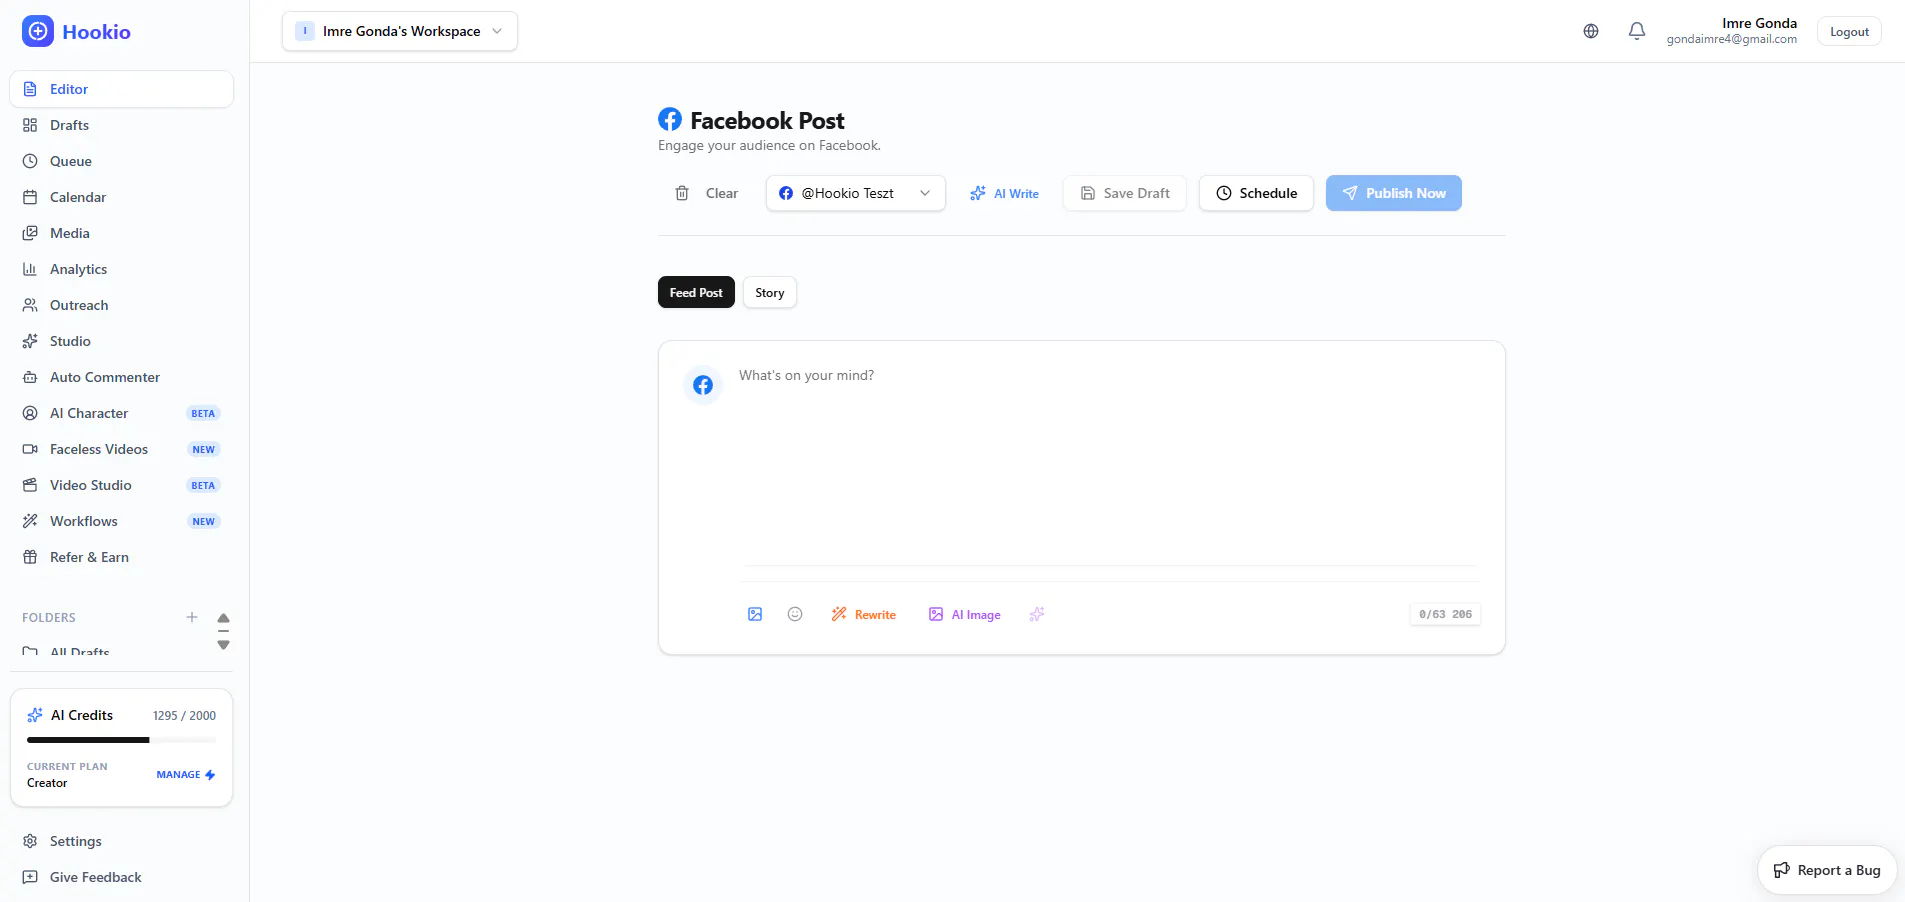
Task: Click the Give Feedback icon
Action: [30, 877]
